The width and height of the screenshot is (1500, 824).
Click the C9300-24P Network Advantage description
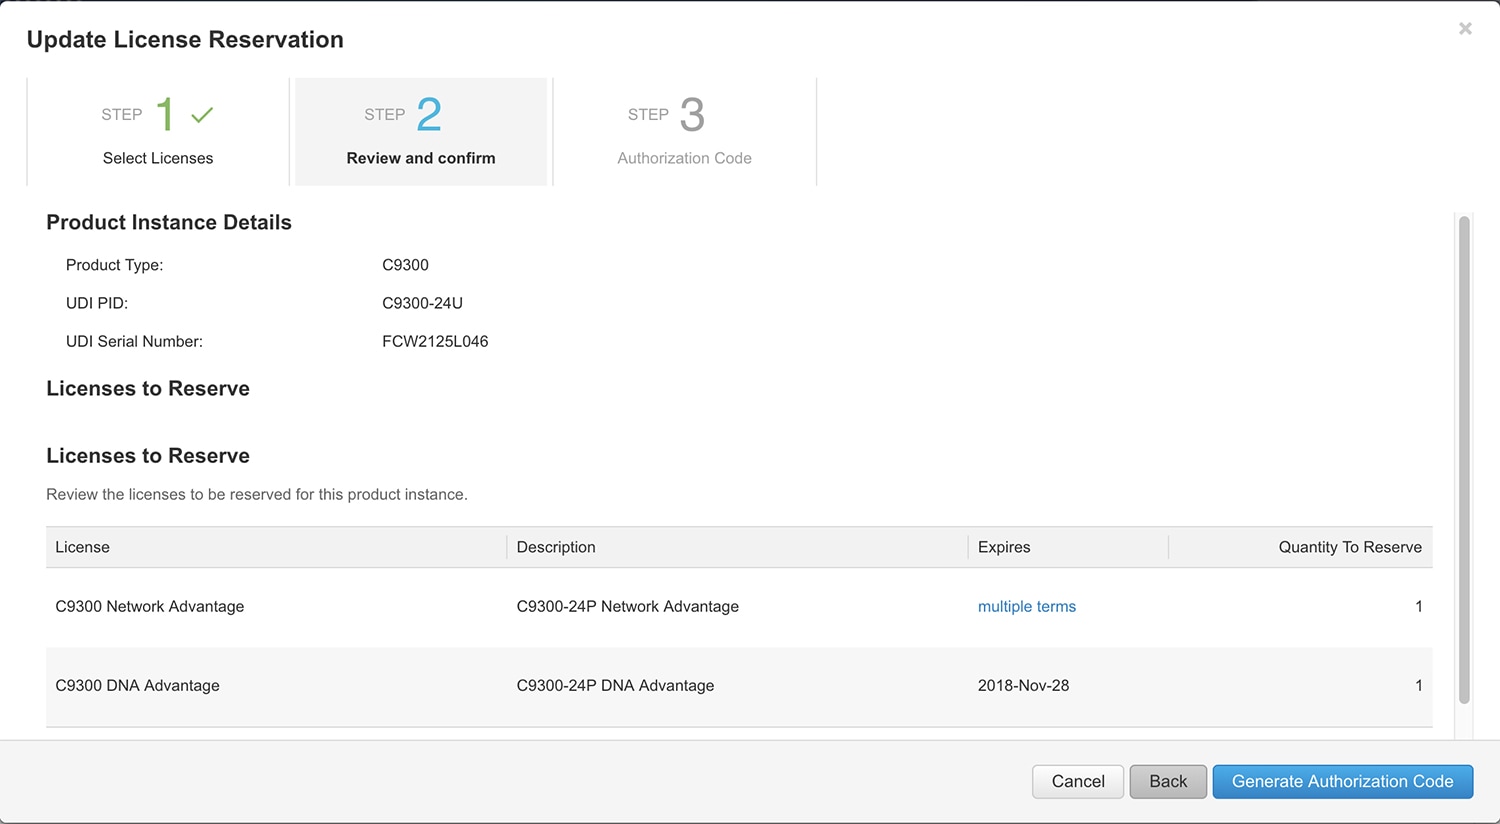[x=628, y=606]
